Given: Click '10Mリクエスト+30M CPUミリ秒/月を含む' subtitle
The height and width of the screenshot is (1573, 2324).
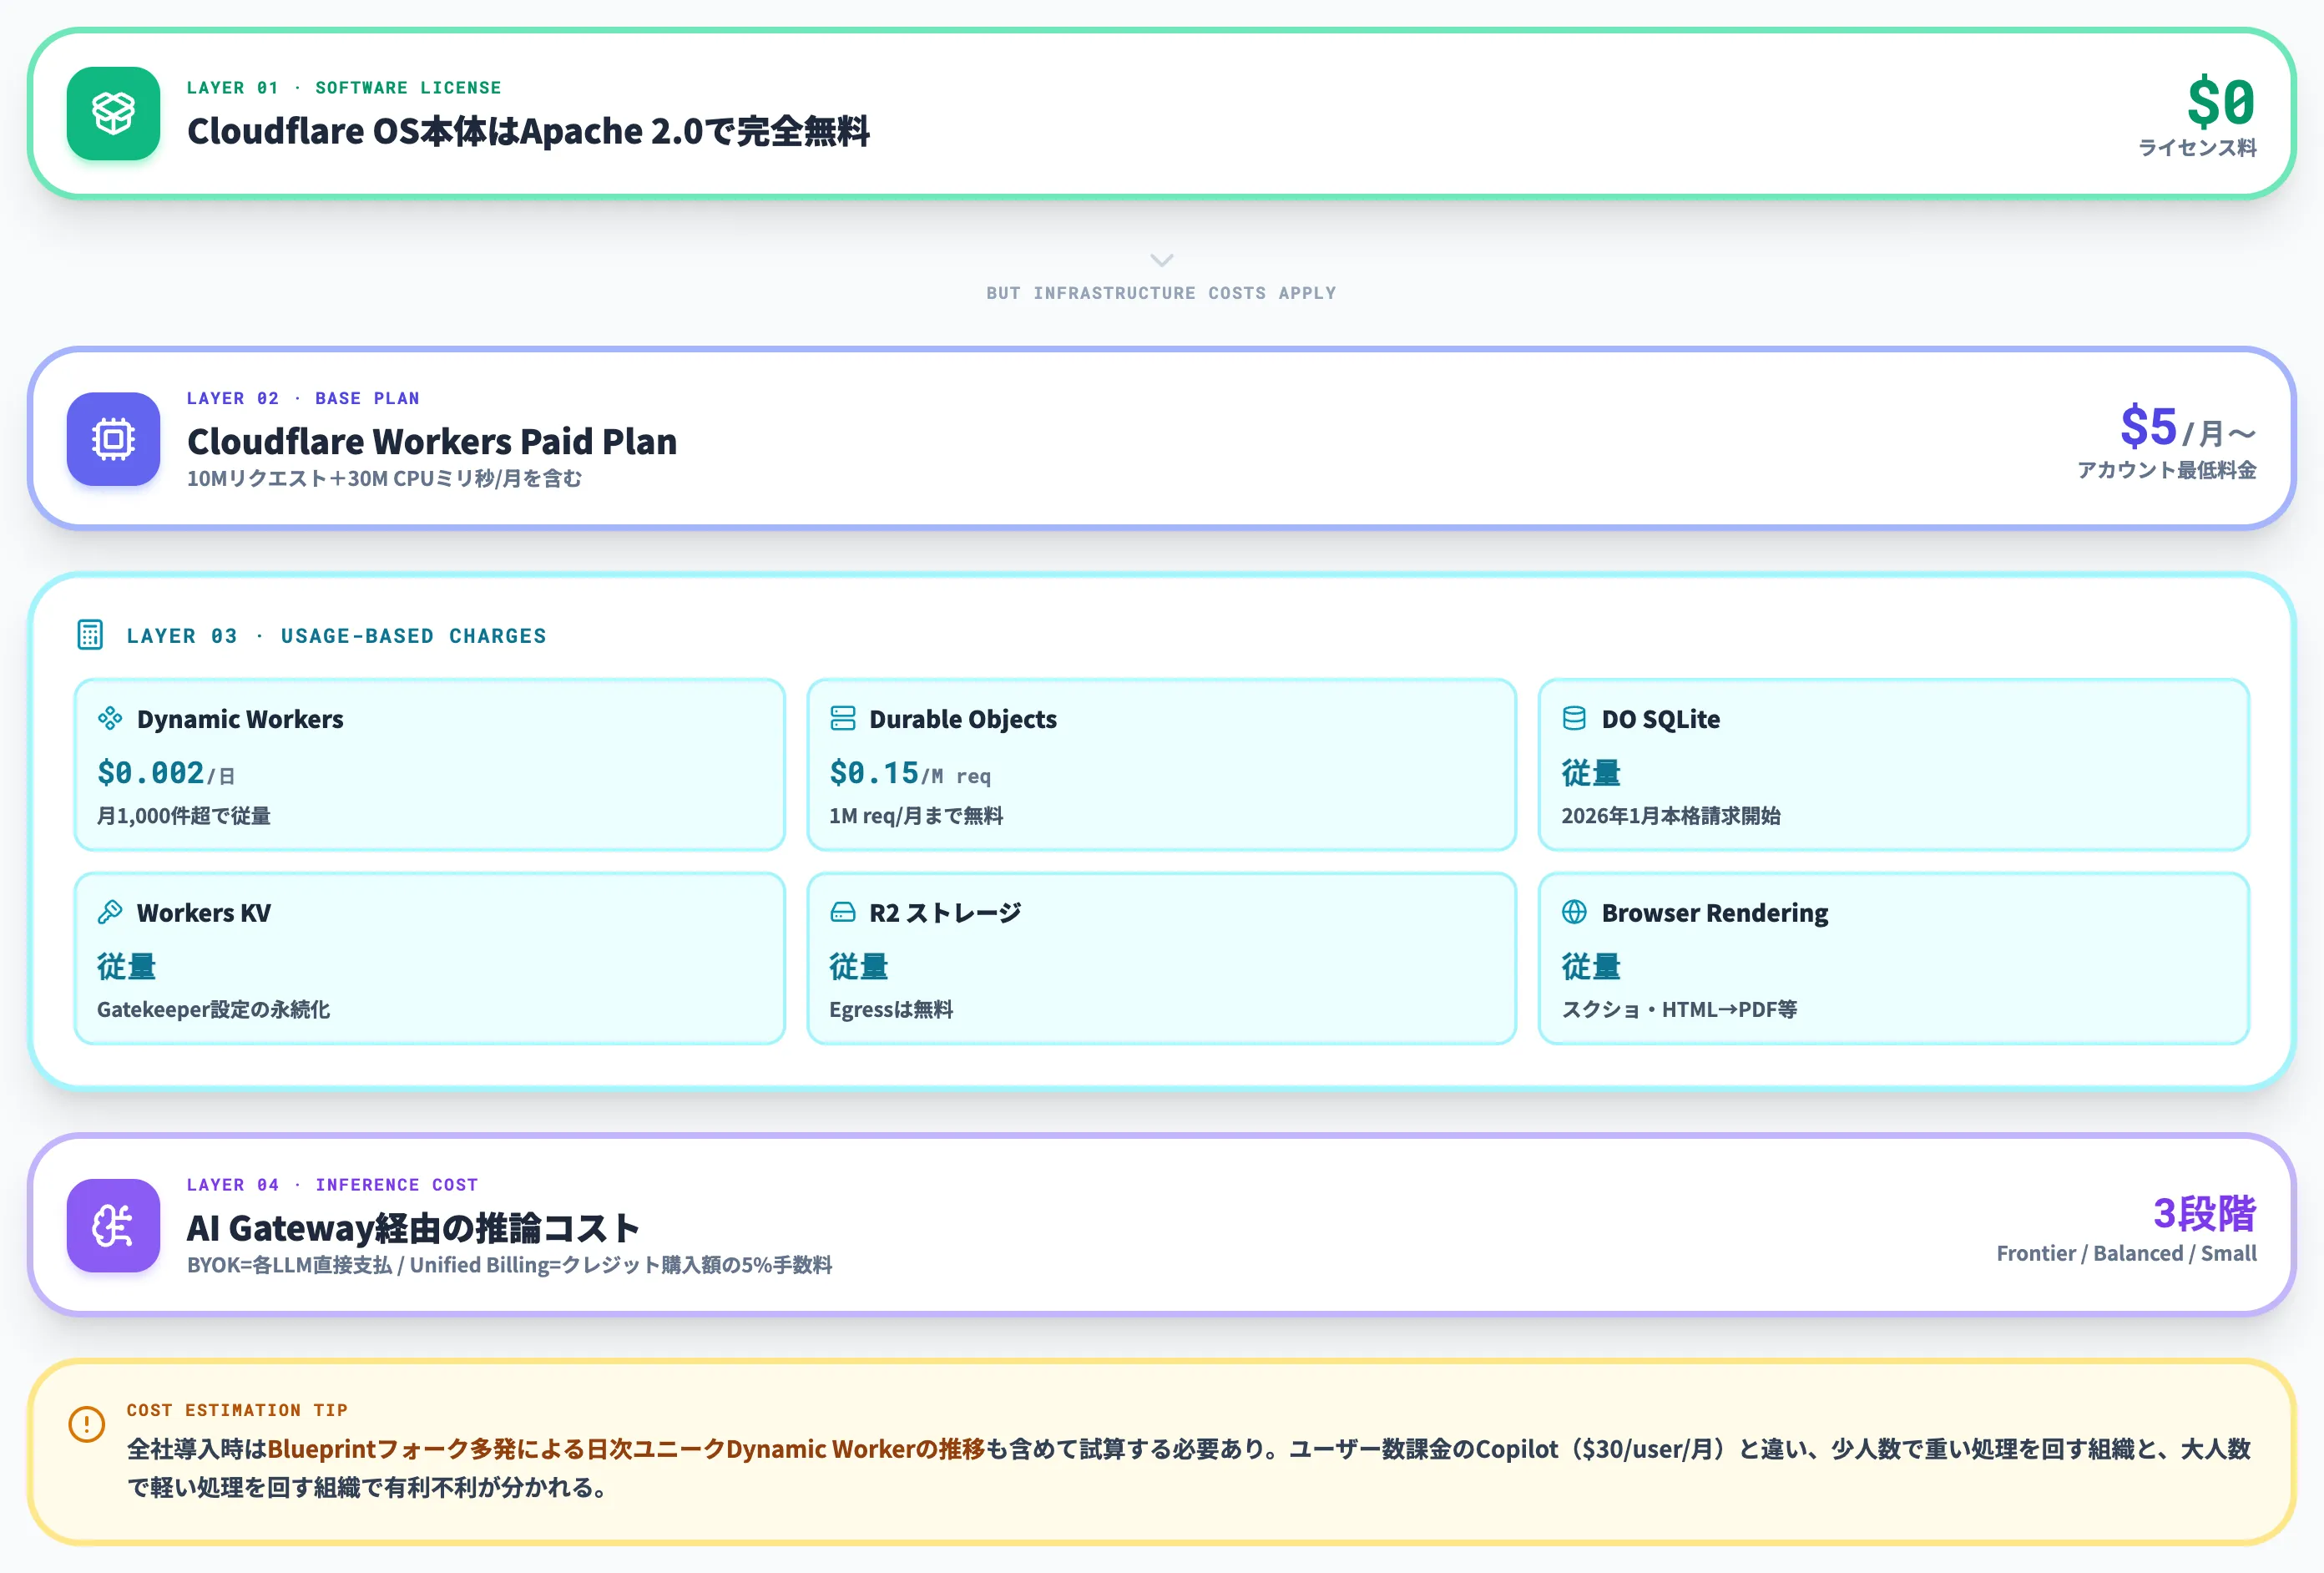Looking at the screenshot, I should coord(384,478).
